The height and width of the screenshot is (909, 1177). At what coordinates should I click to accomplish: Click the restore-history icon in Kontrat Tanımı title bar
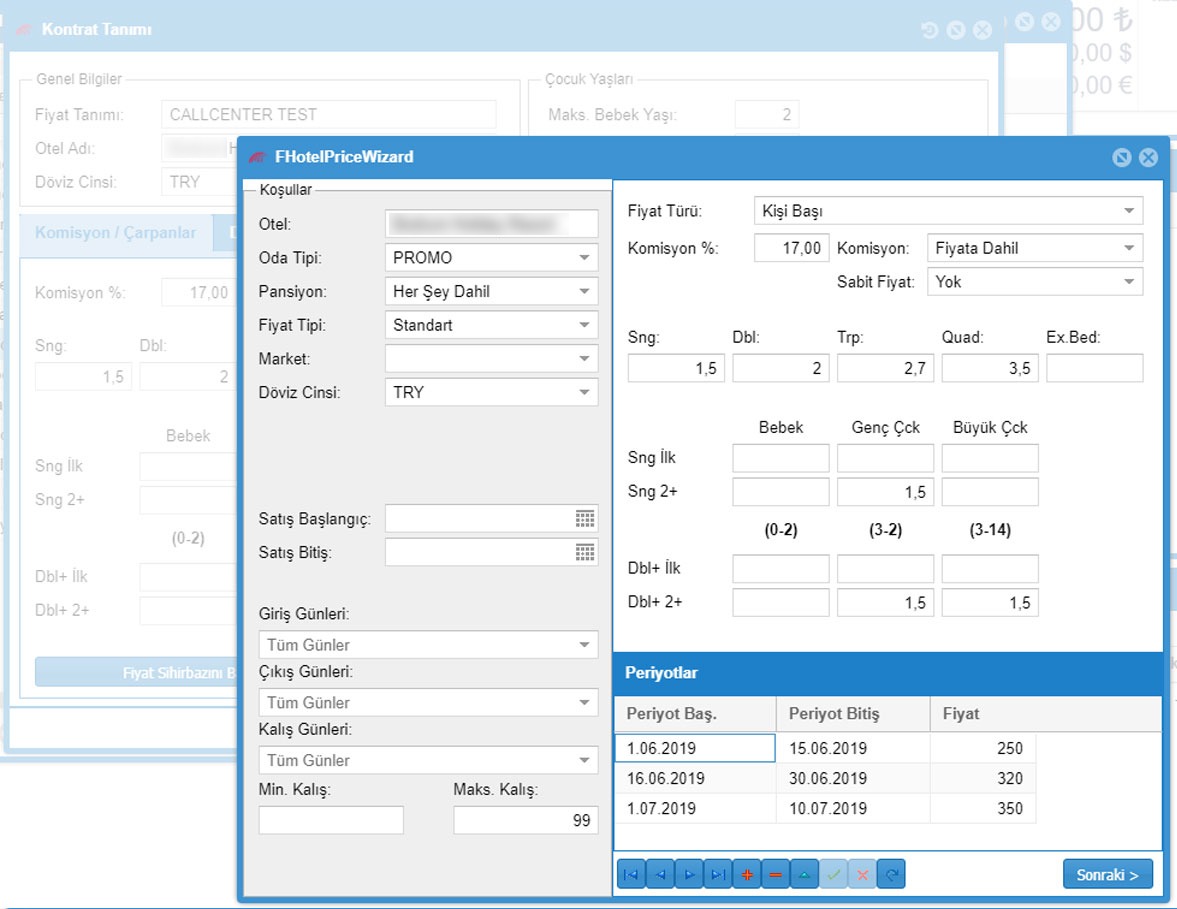click(x=929, y=30)
